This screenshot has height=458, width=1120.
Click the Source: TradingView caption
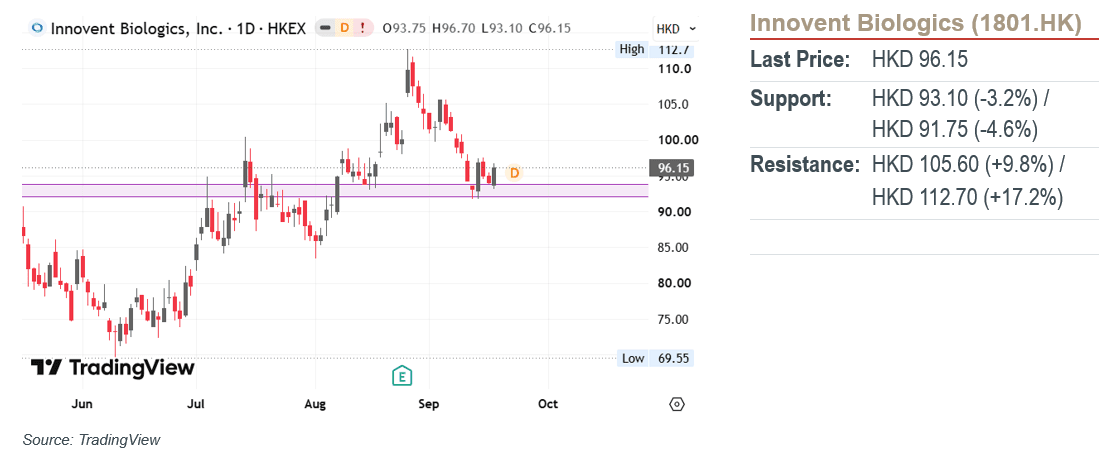tap(91, 439)
